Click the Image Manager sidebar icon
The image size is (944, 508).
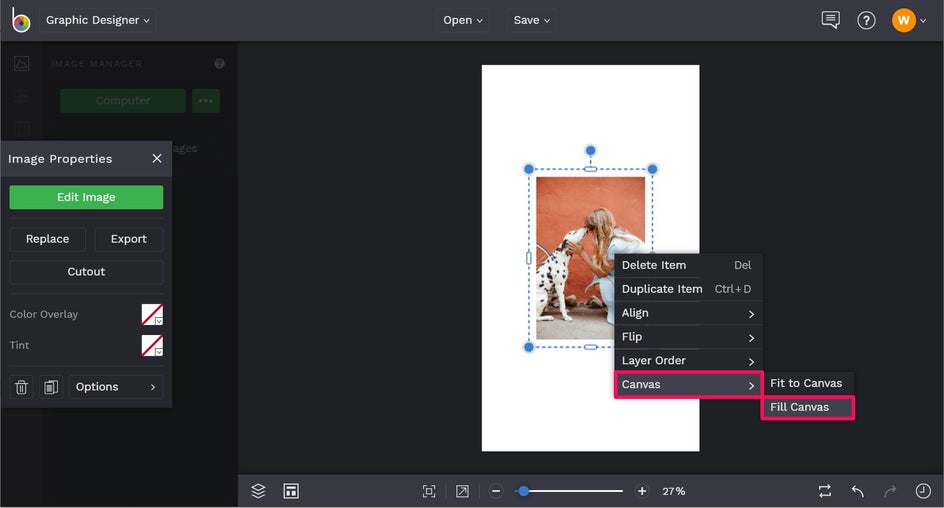[22, 63]
